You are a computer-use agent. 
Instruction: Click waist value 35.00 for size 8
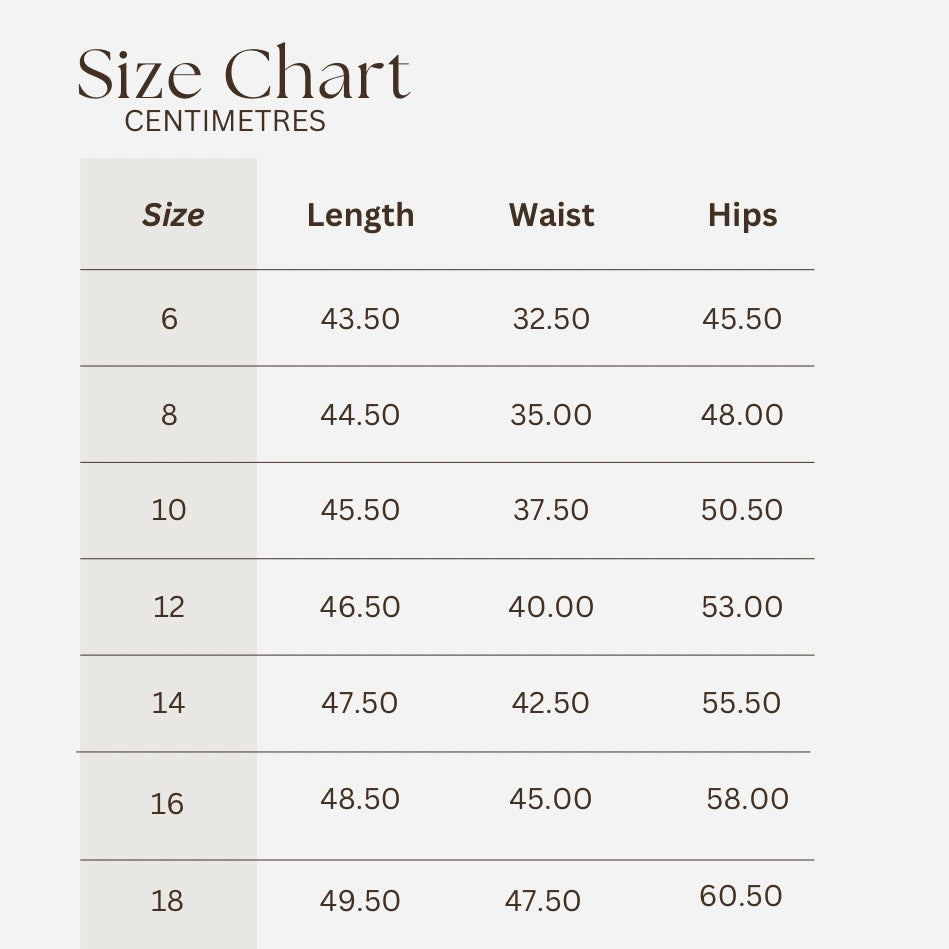coord(551,415)
